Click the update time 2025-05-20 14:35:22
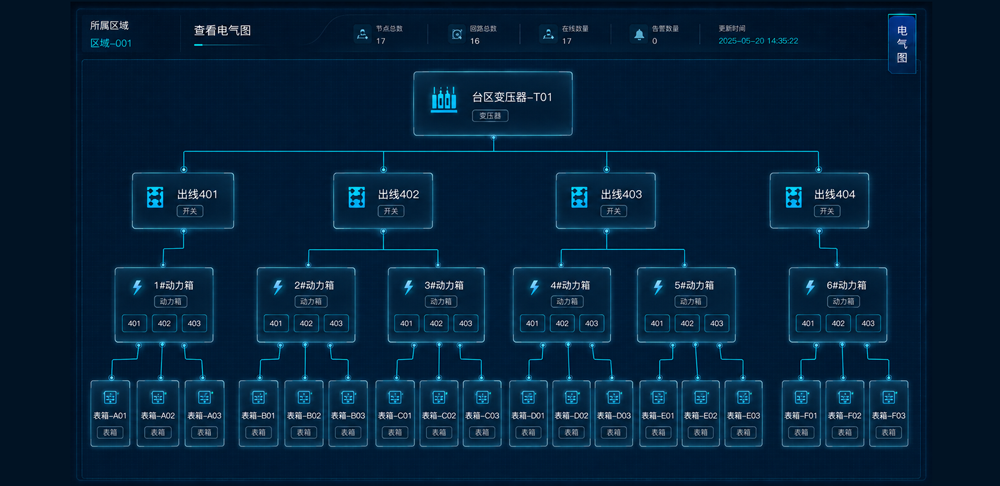The width and height of the screenshot is (1000, 486). (x=758, y=41)
